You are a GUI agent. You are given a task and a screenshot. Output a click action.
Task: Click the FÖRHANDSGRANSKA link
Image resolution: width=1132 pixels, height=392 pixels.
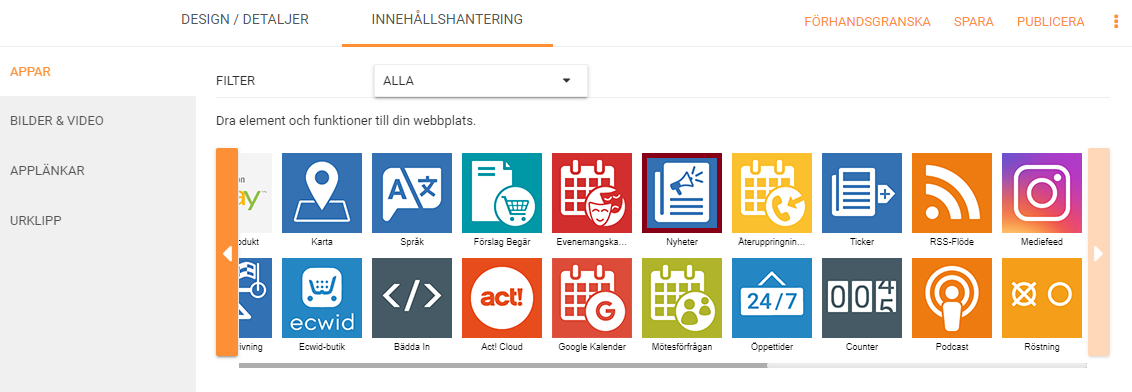click(867, 22)
